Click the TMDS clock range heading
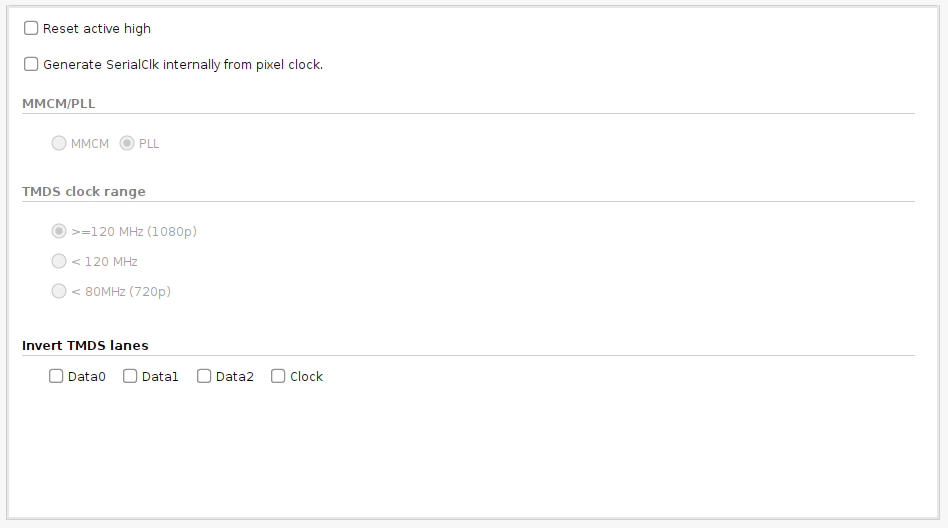Viewport: 948px width, 528px height. [x=84, y=191]
